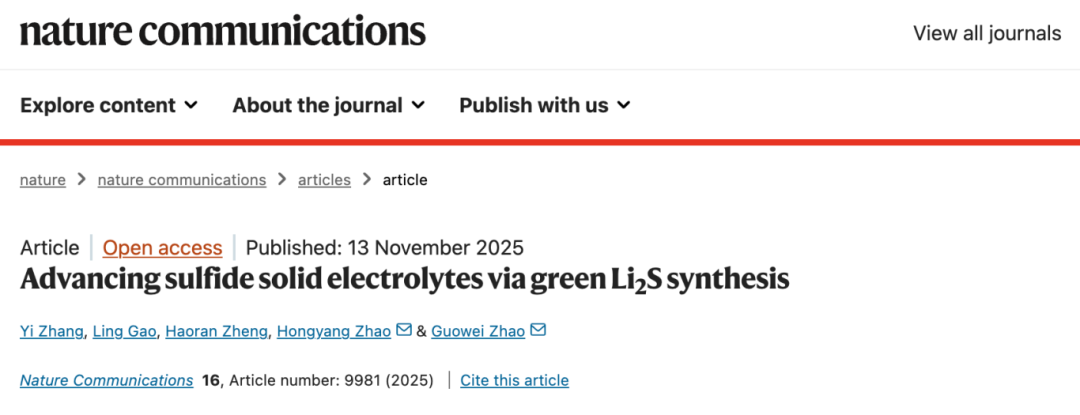Select author Ling Gao
1080x415 pixels.
click(x=124, y=331)
